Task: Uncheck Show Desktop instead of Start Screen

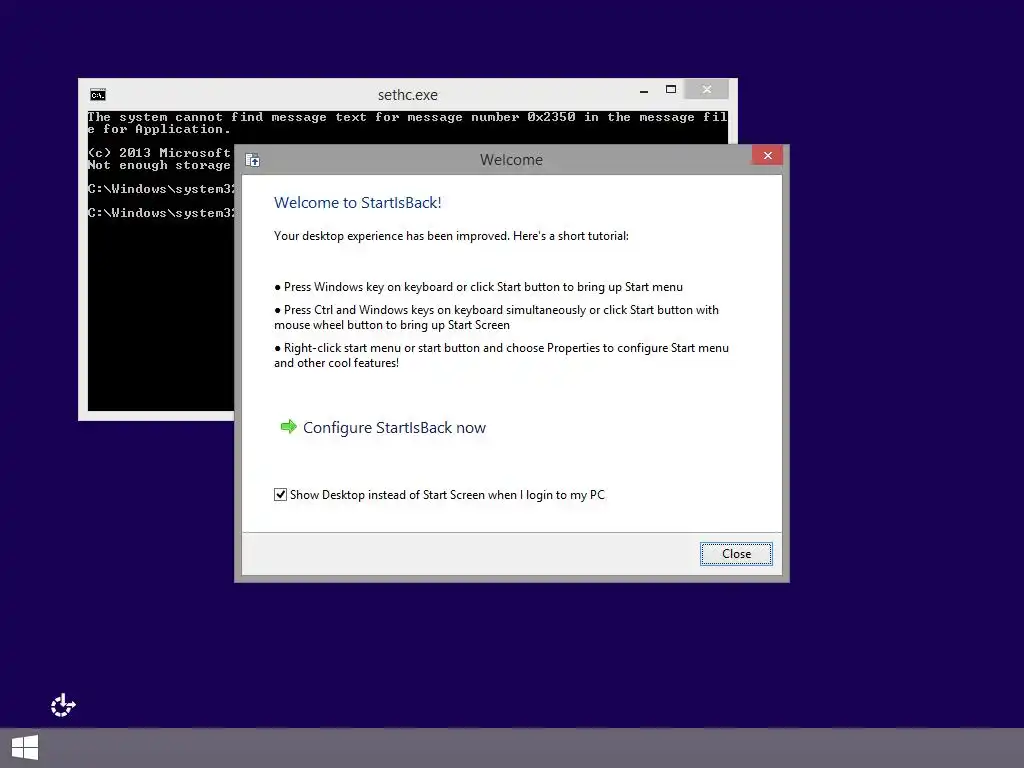Action: [x=280, y=494]
